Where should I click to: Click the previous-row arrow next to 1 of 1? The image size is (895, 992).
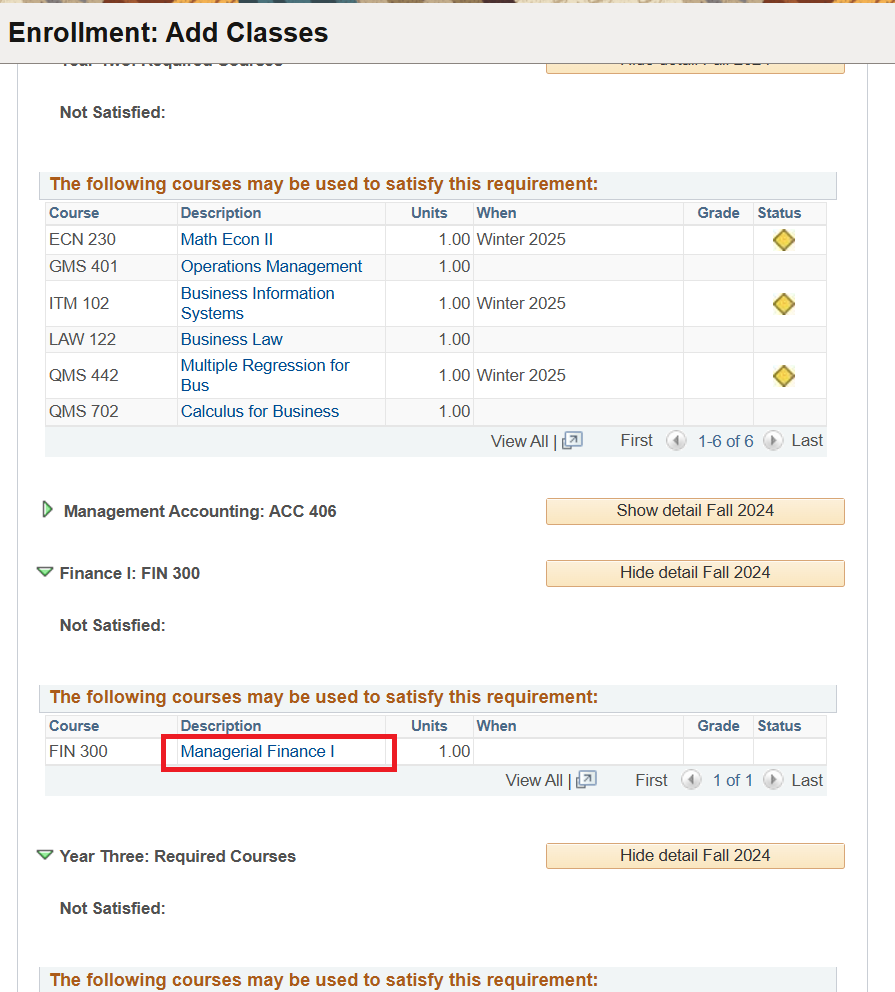pyautogui.click(x=691, y=781)
